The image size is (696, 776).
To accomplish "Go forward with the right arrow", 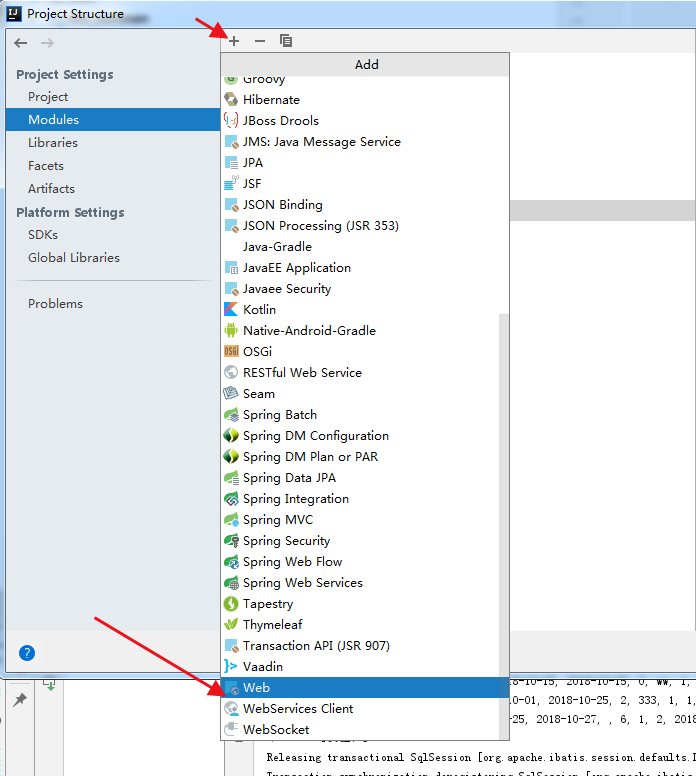I will coord(48,43).
